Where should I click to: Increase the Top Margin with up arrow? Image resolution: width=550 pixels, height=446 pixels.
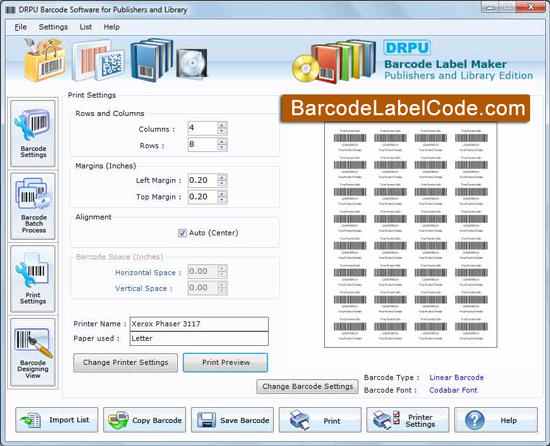tap(222, 194)
